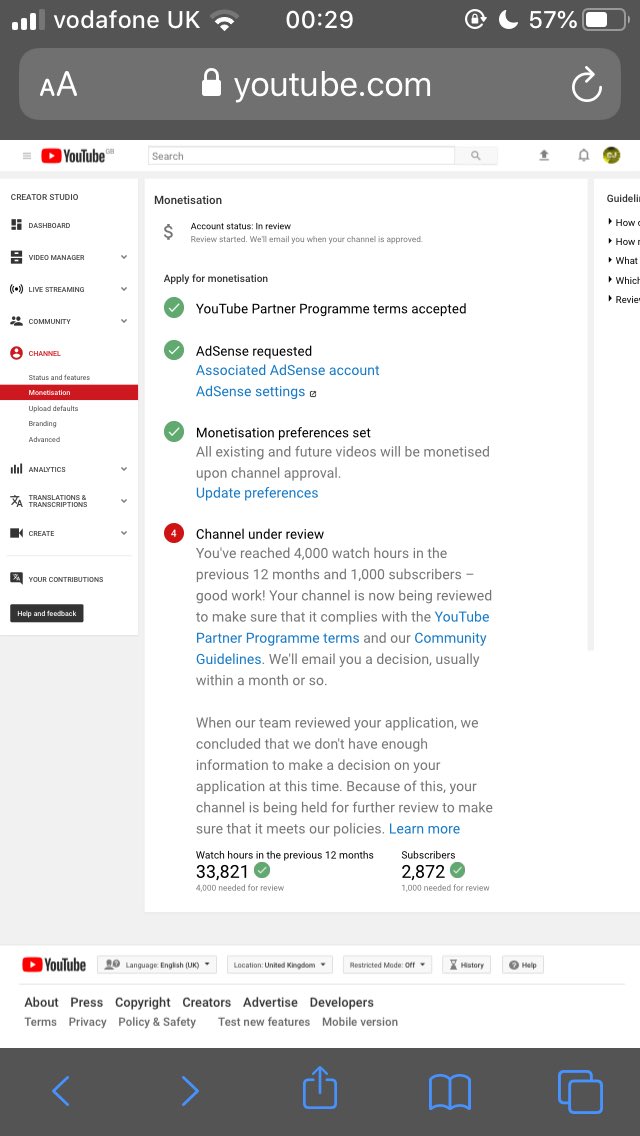Image resolution: width=640 pixels, height=1136 pixels.
Task: Open the footer Creators link
Action: click(x=207, y=1003)
